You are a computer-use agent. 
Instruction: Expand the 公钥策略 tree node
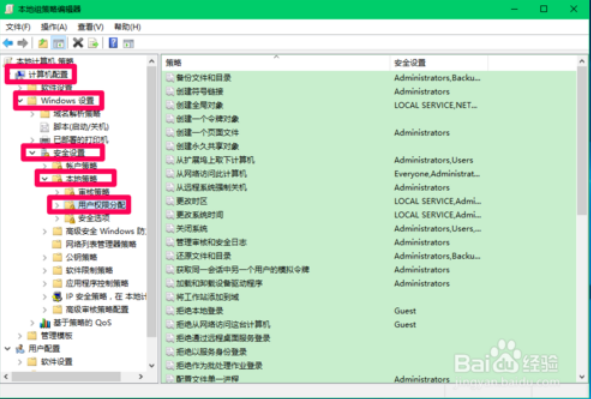coord(45,258)
